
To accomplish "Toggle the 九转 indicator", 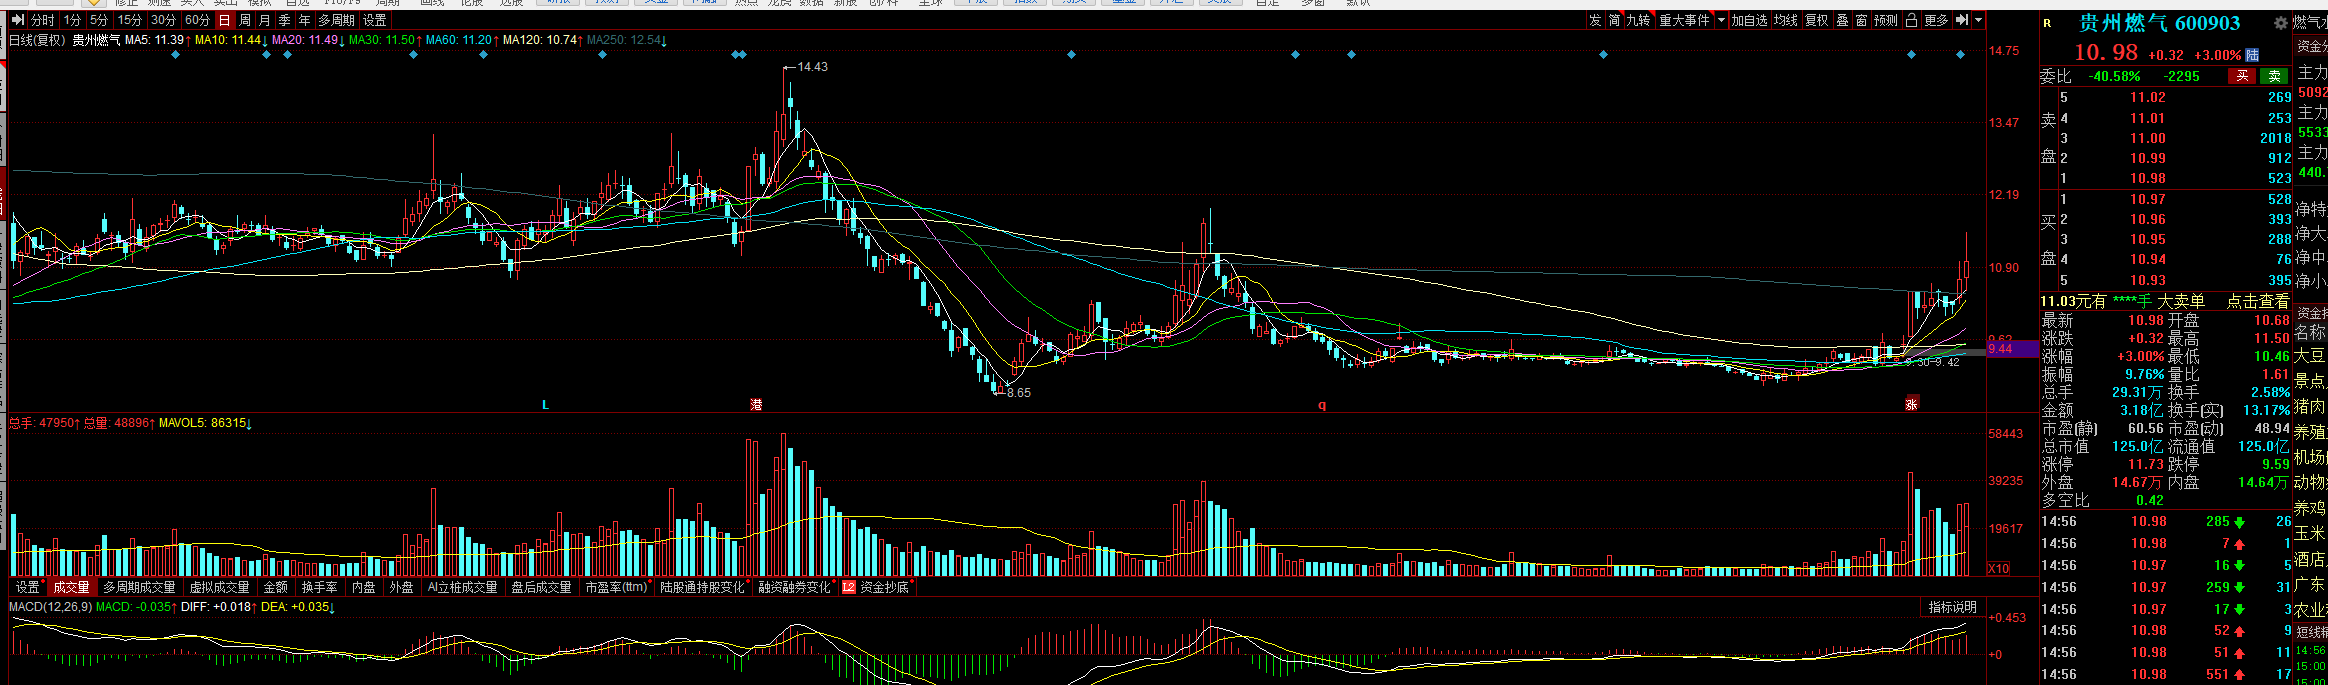I will pos(1638,20).
